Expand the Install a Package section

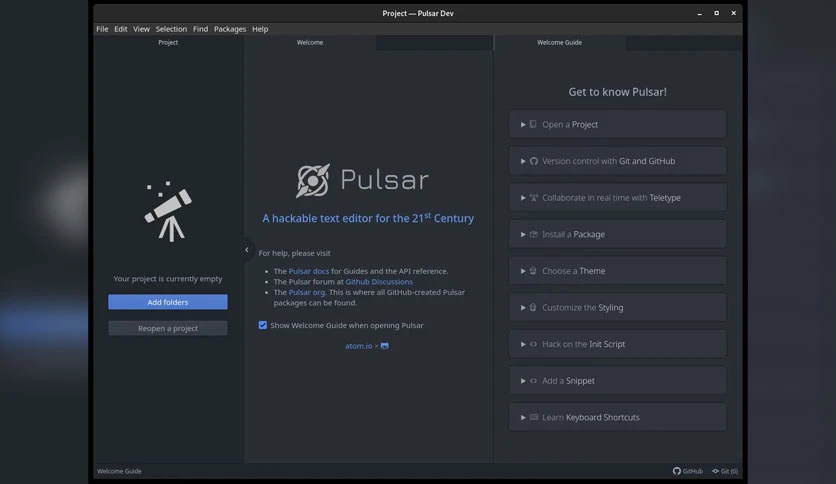pyautogui.click(x=617, y=235)
